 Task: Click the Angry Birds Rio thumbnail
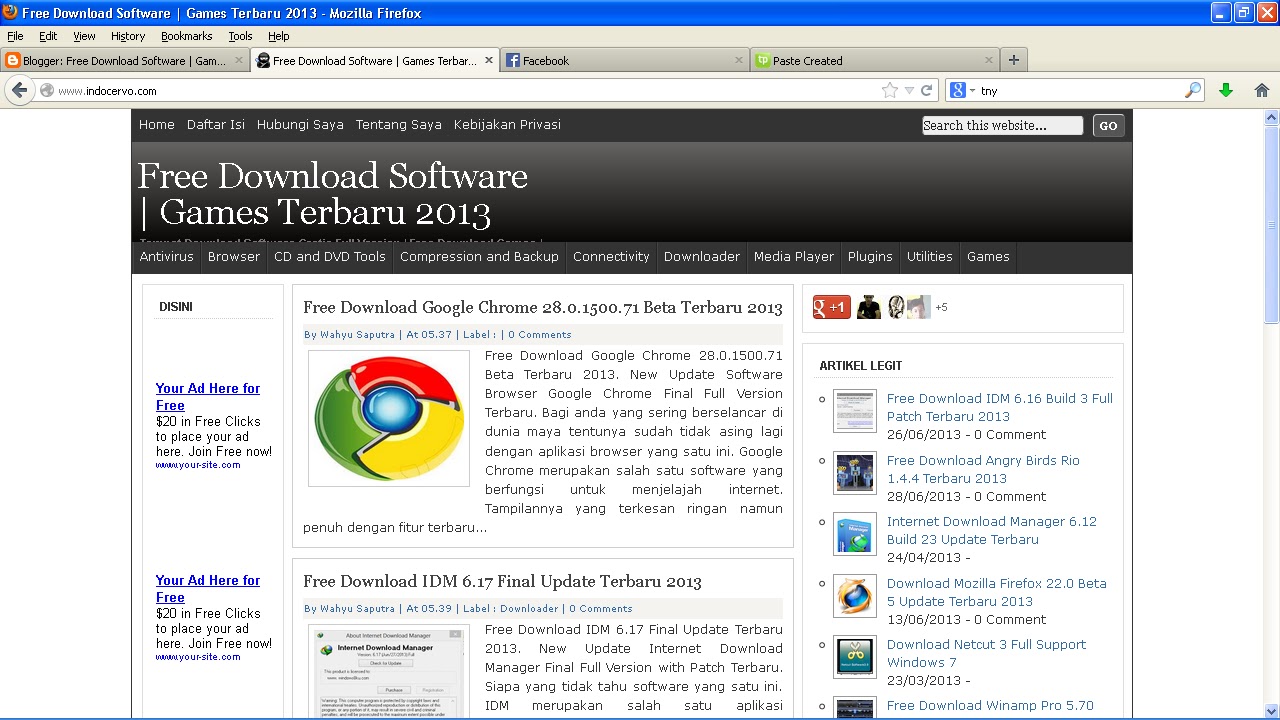click(855, 473)
